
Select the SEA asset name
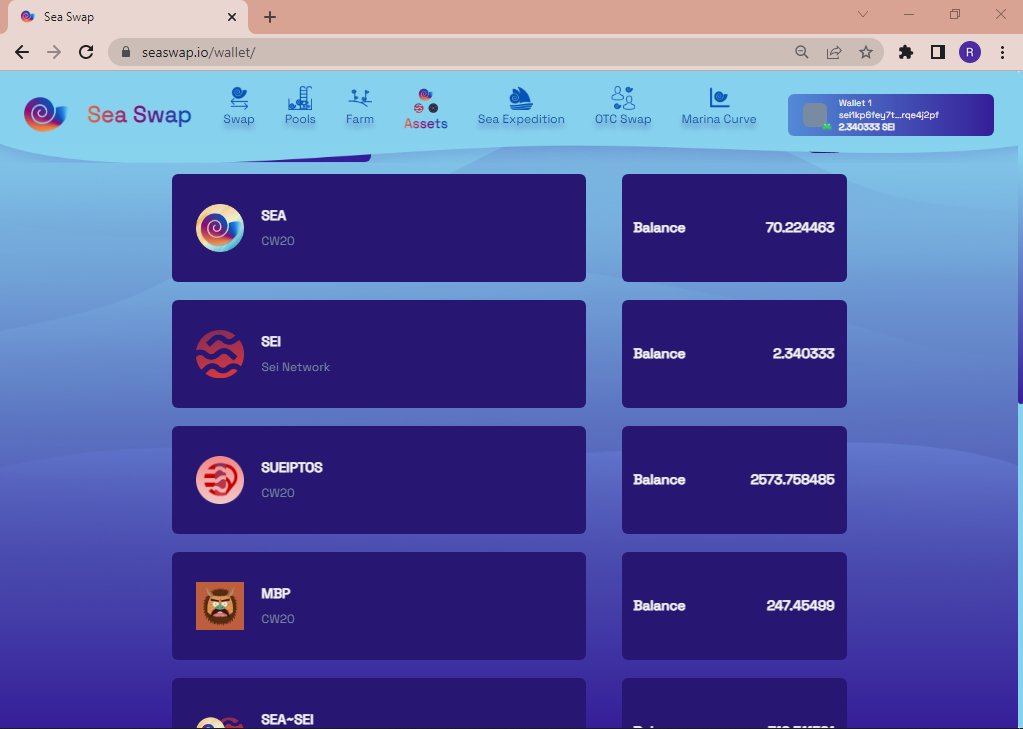click(x=273, y=215)
